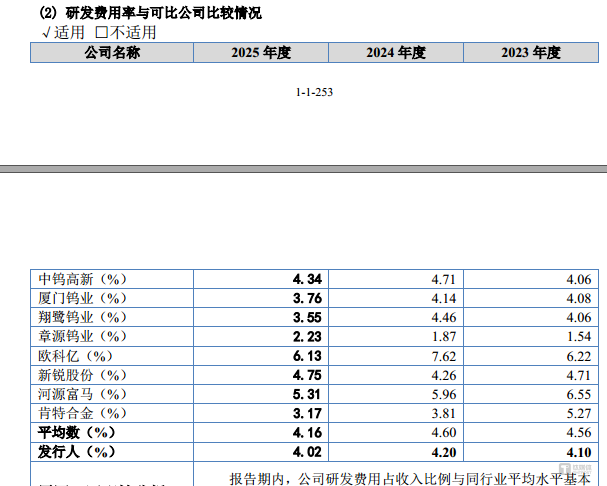Click 平均数 2023 value 4.56

tap(579, 432)
